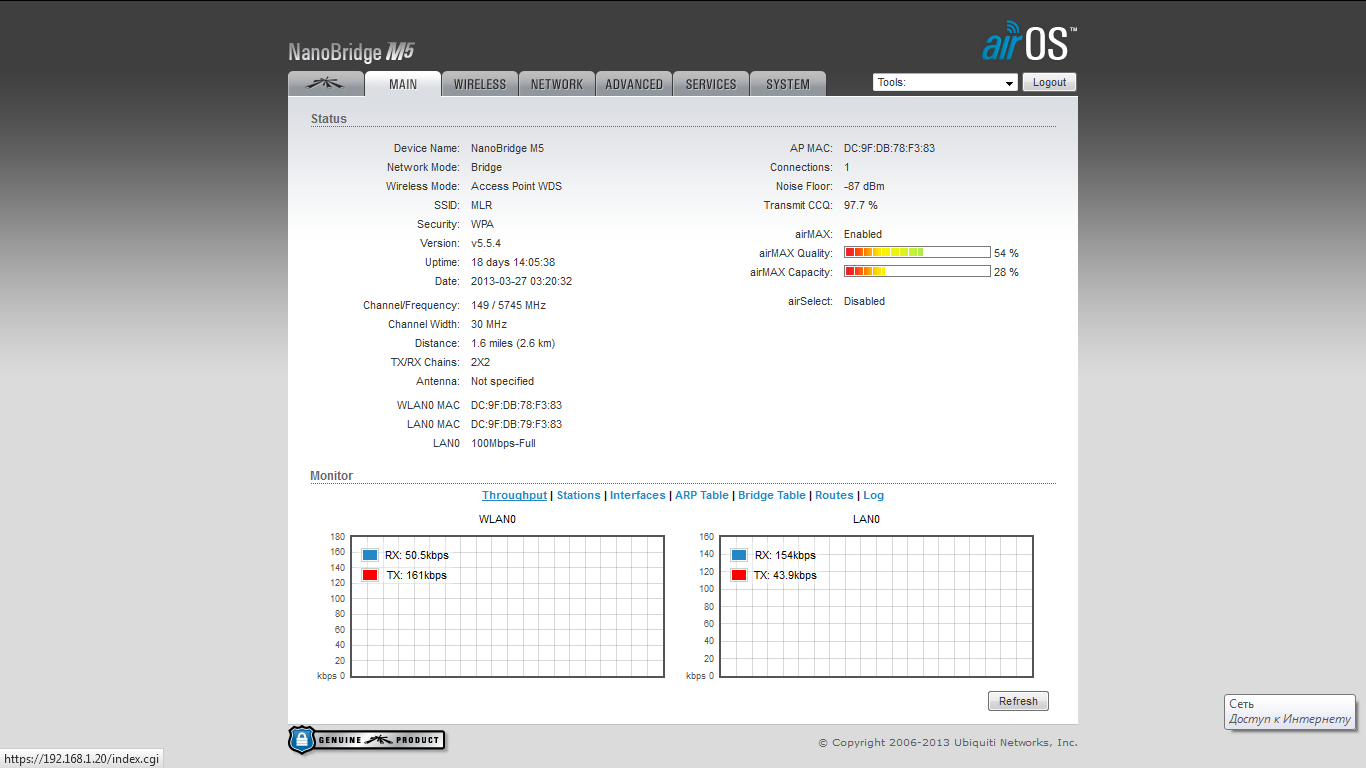
Task: Click the AP MAC address value
Action: tap(890, 148)
